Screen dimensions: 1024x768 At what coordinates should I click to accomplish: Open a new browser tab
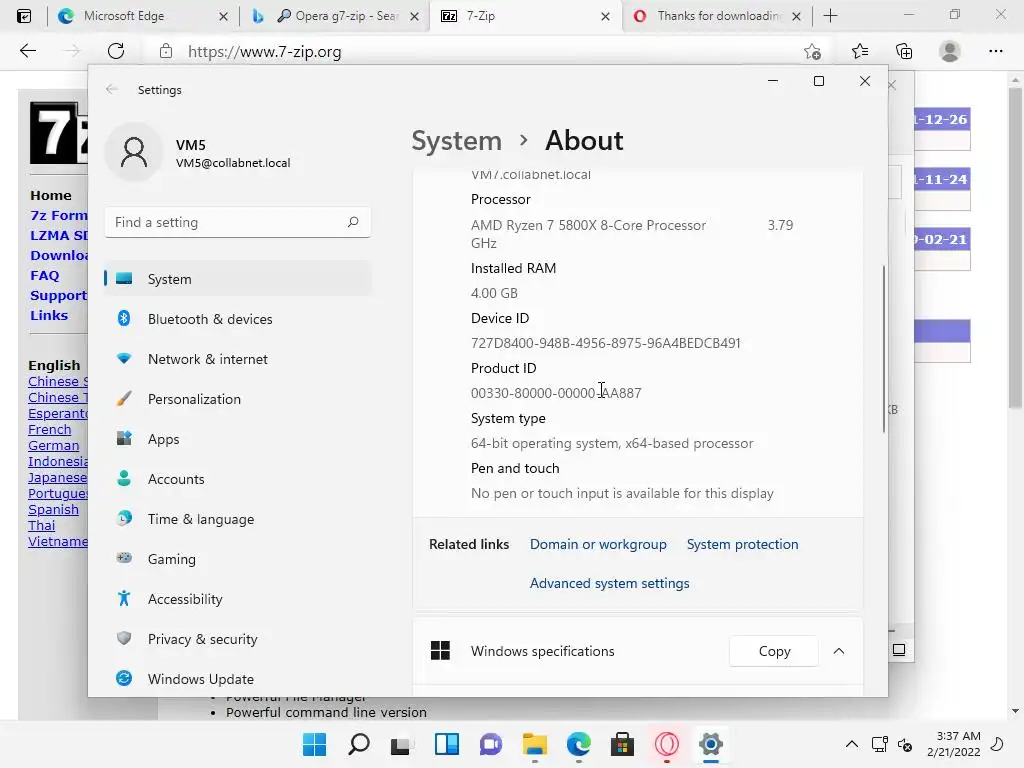[x=830, y=16]
